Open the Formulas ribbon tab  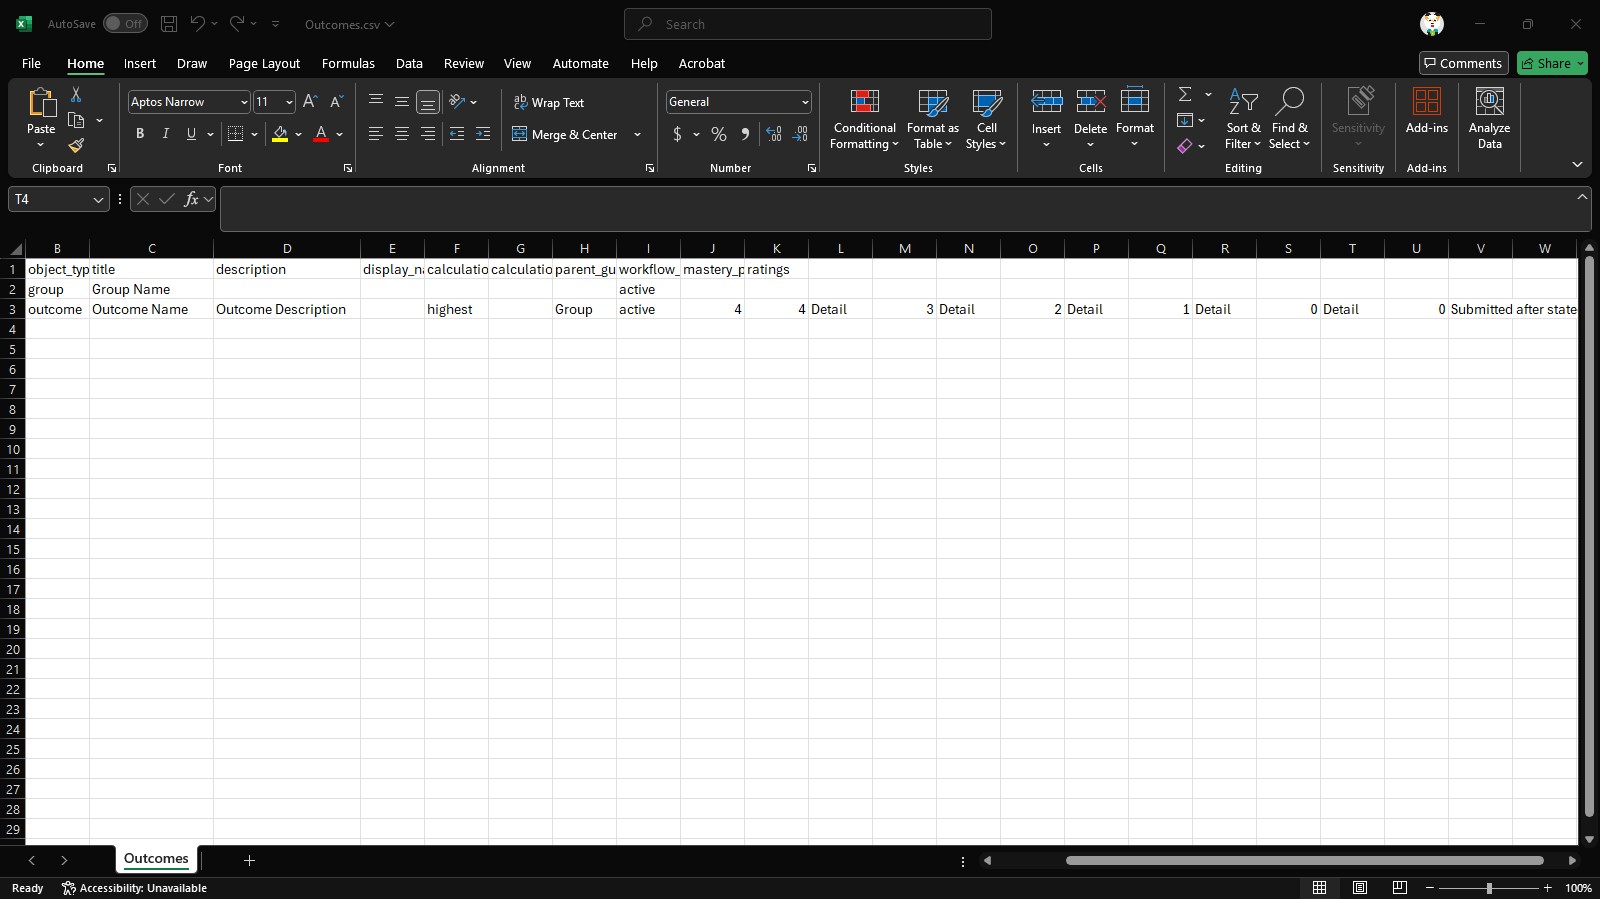[348, 63]
